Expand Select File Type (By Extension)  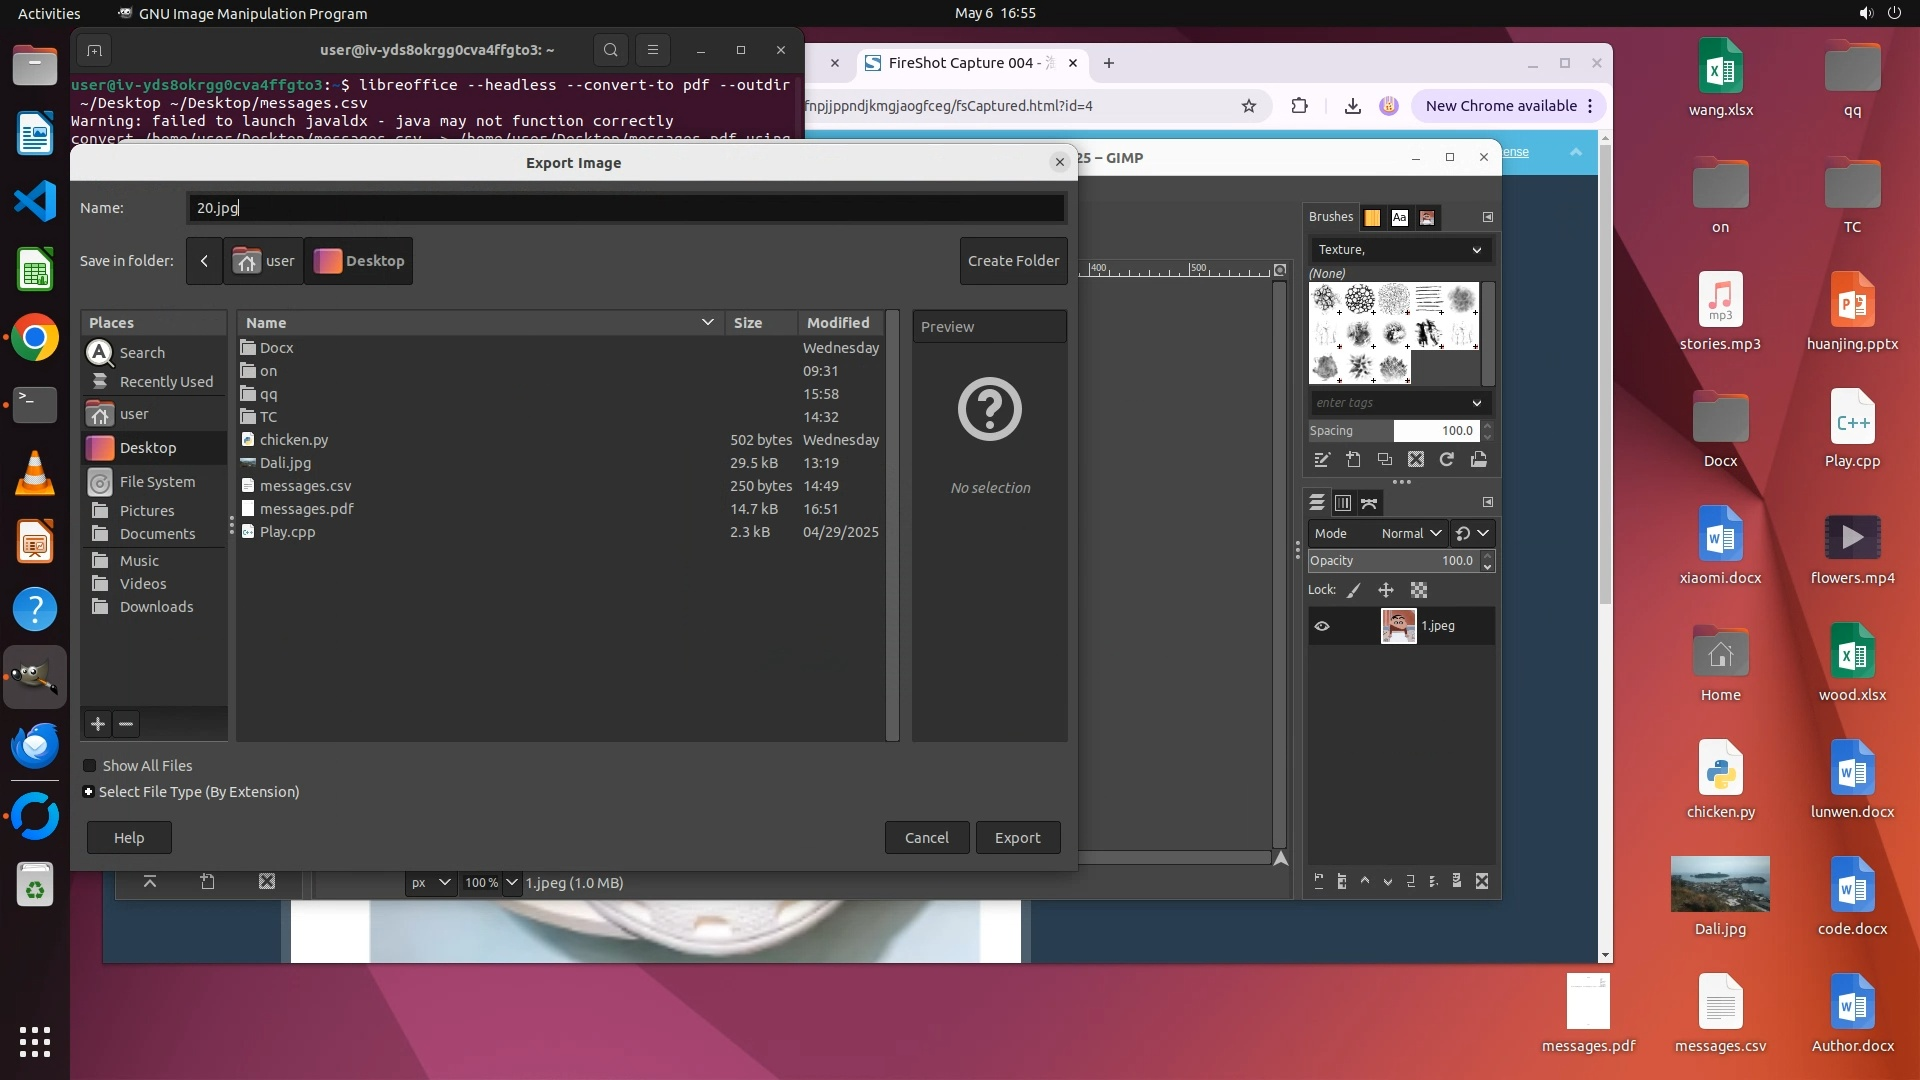[89, 792]
